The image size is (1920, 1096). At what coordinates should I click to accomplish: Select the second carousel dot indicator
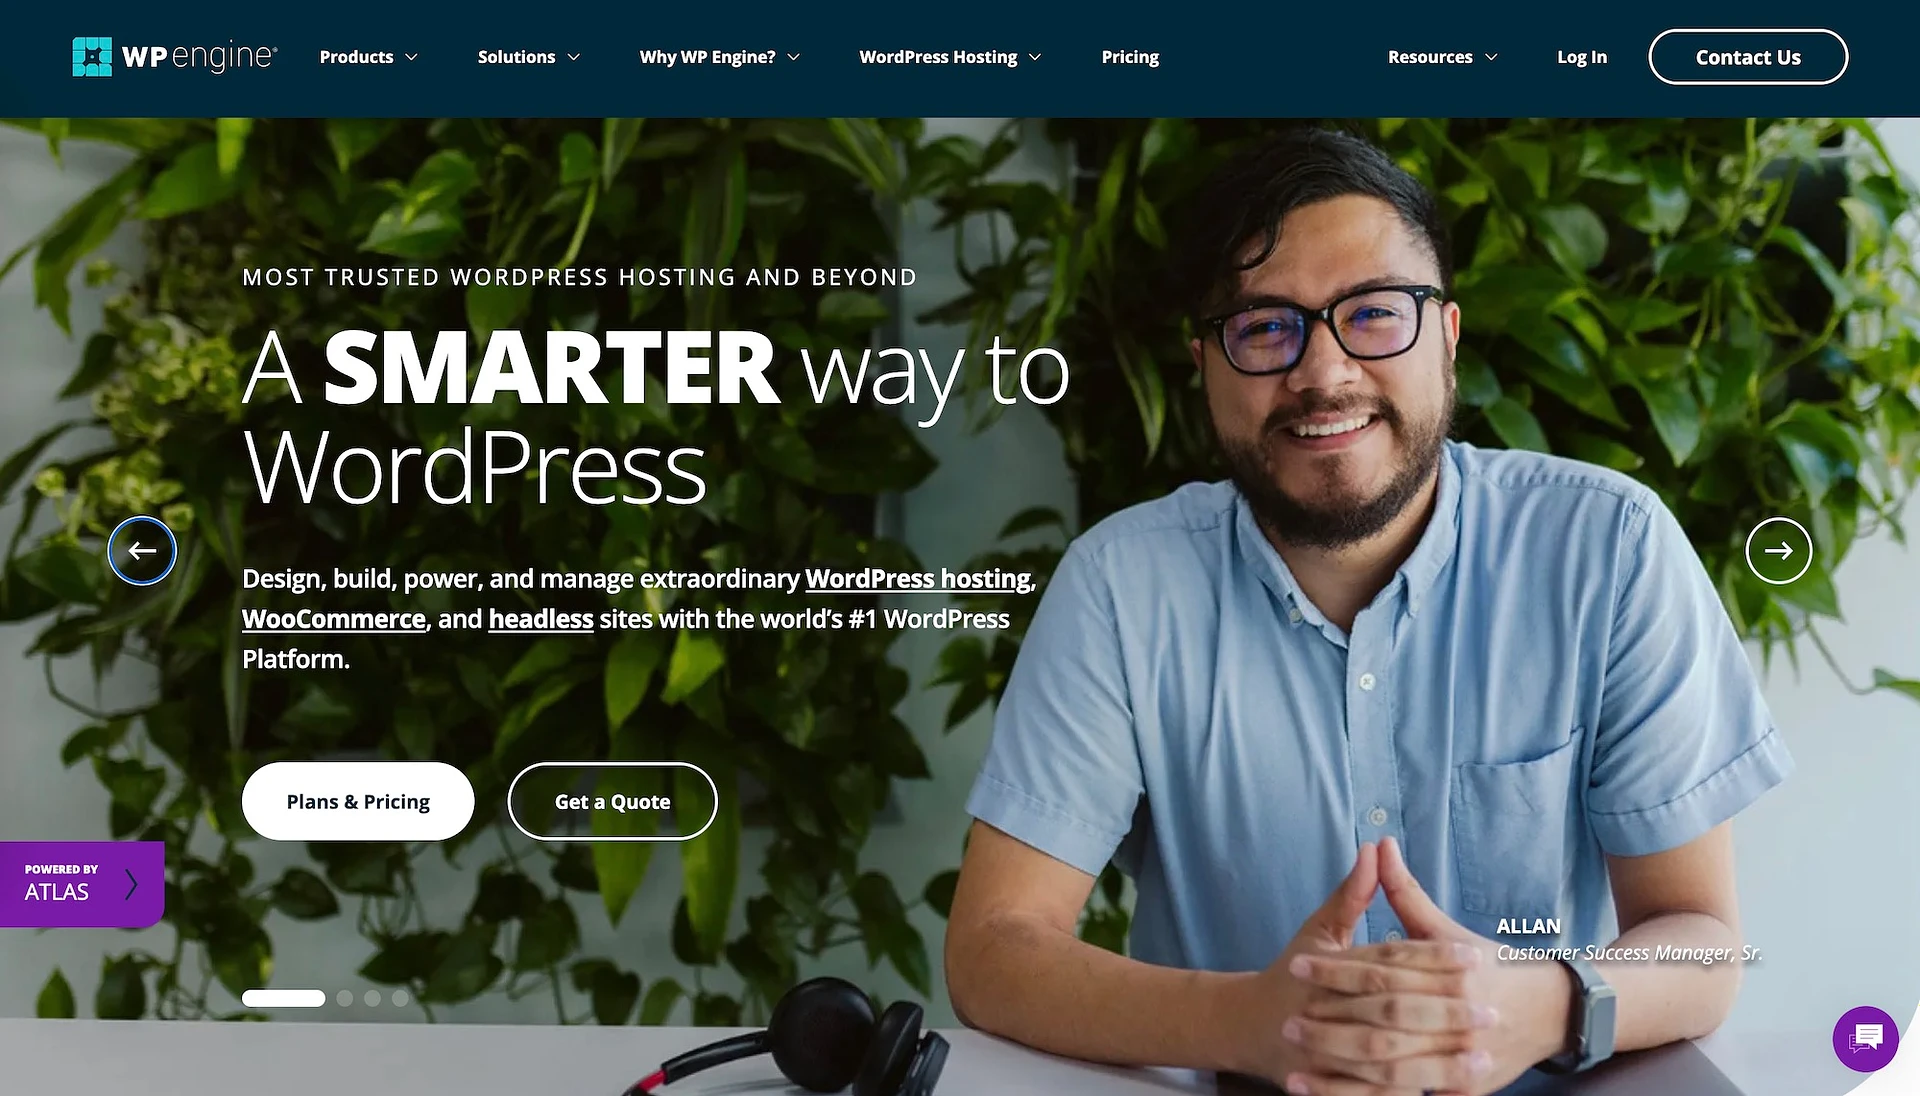pos(344,998)
